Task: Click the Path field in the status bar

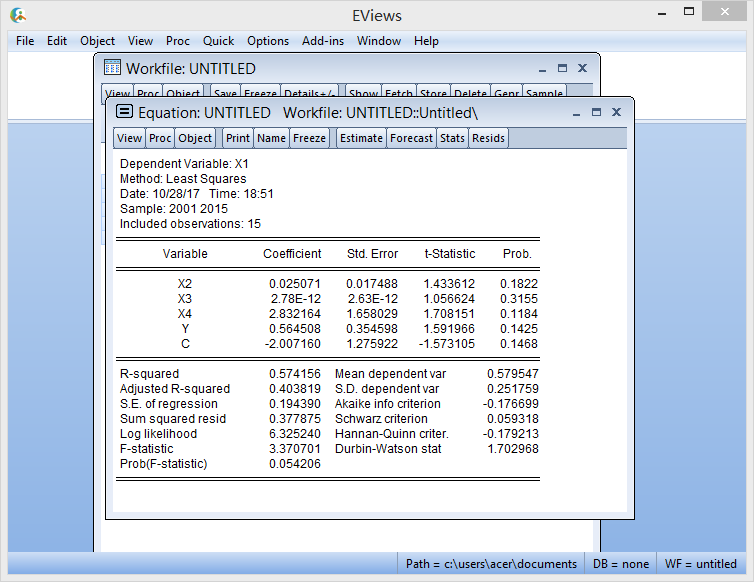Action: pyautogui.click(x=491, y=564)
